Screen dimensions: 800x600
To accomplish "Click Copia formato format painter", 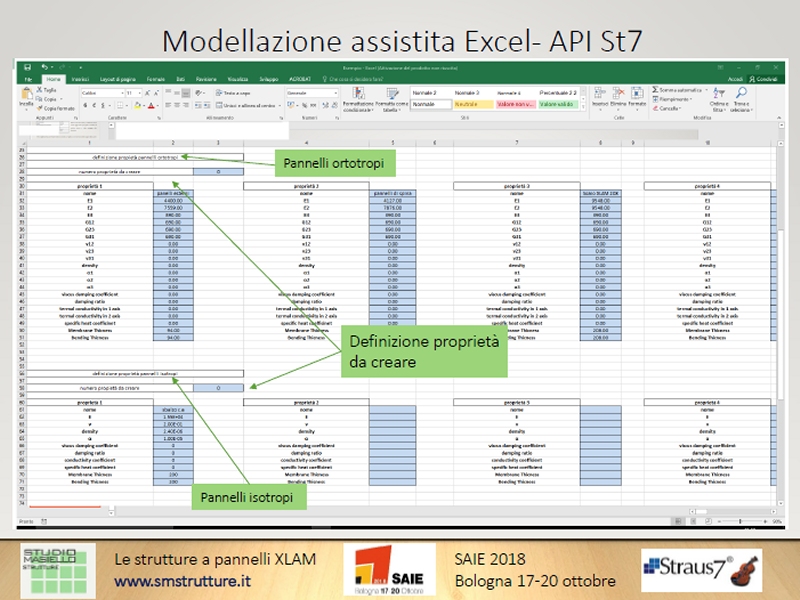I will [x=56, y=109].
